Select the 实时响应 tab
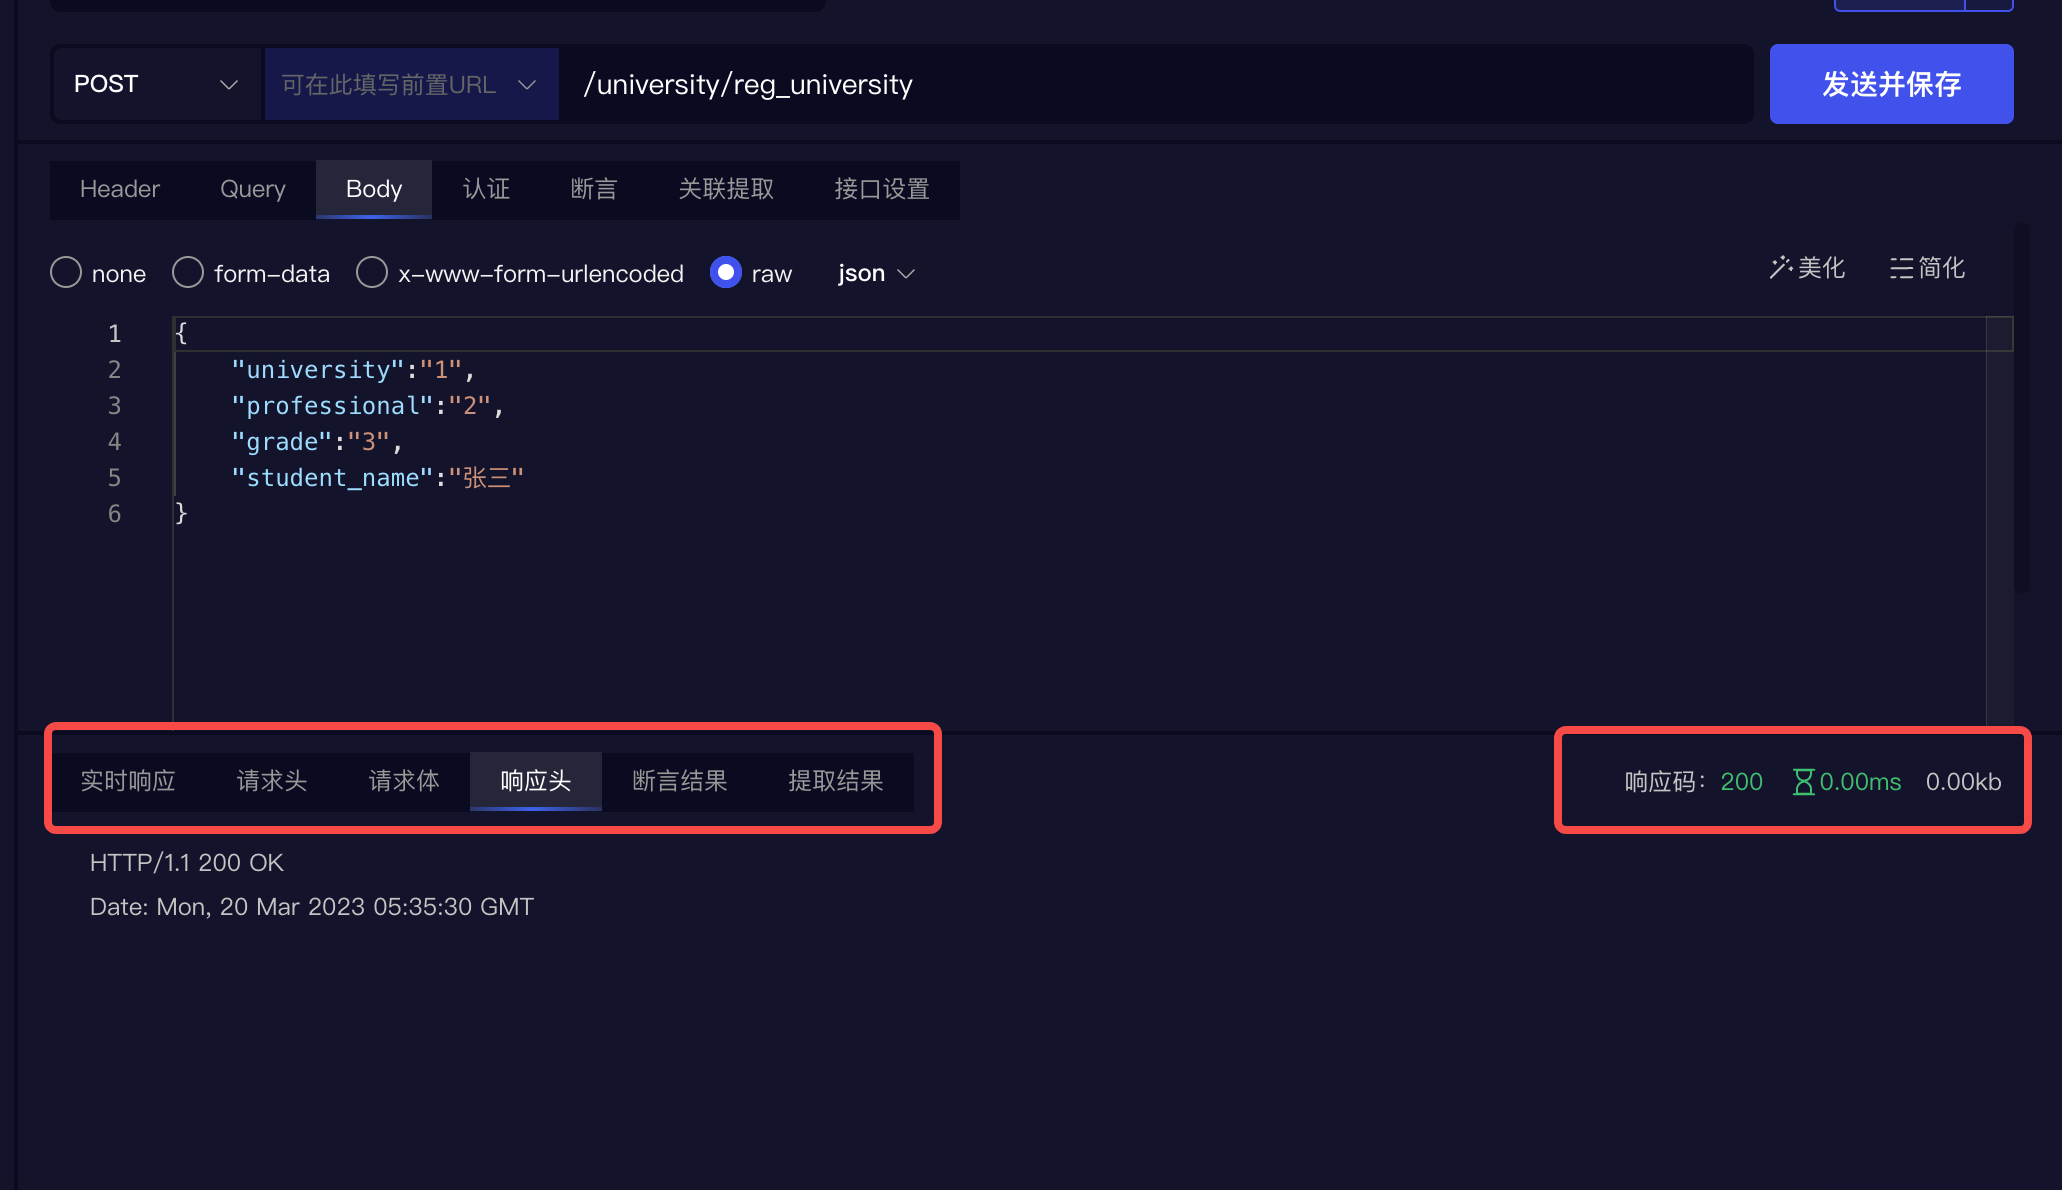The height and width of the screenshot is (1190, 2062). pos(130,781)
